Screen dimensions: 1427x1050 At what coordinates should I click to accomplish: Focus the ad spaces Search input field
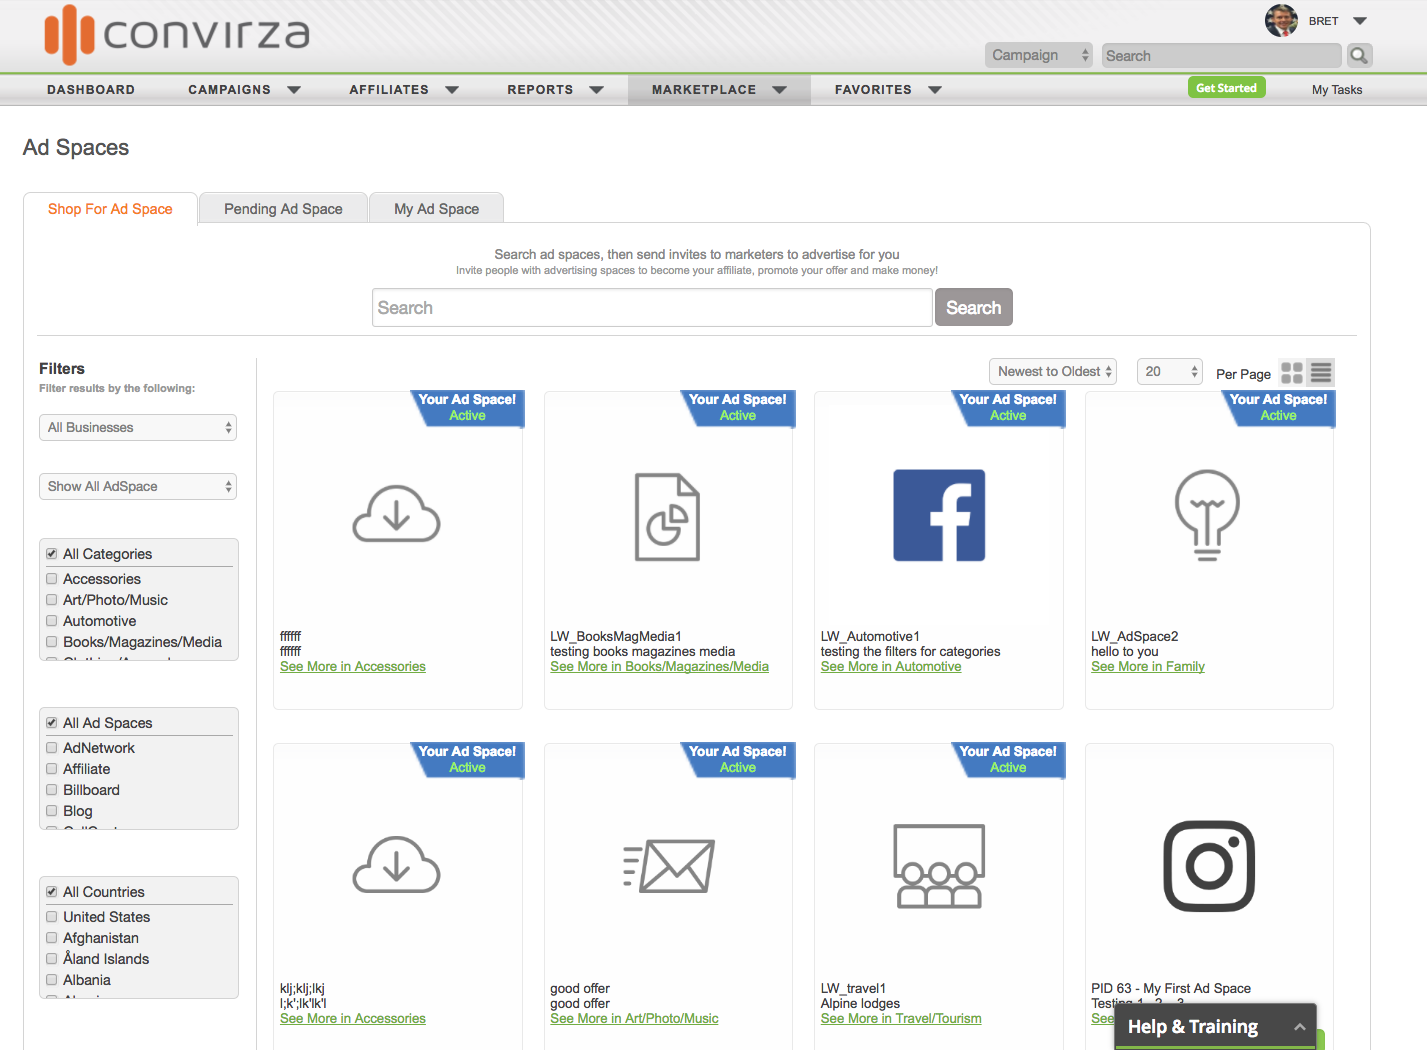coord(652,307)
